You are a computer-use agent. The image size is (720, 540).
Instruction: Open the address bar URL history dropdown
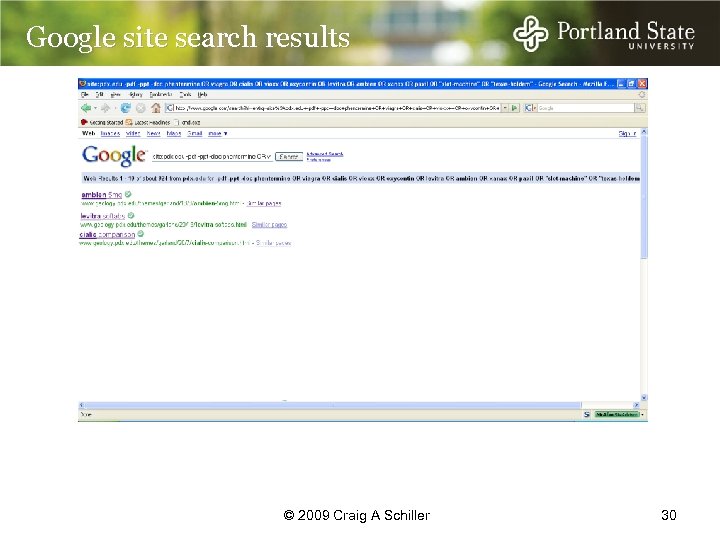point(505,108)
